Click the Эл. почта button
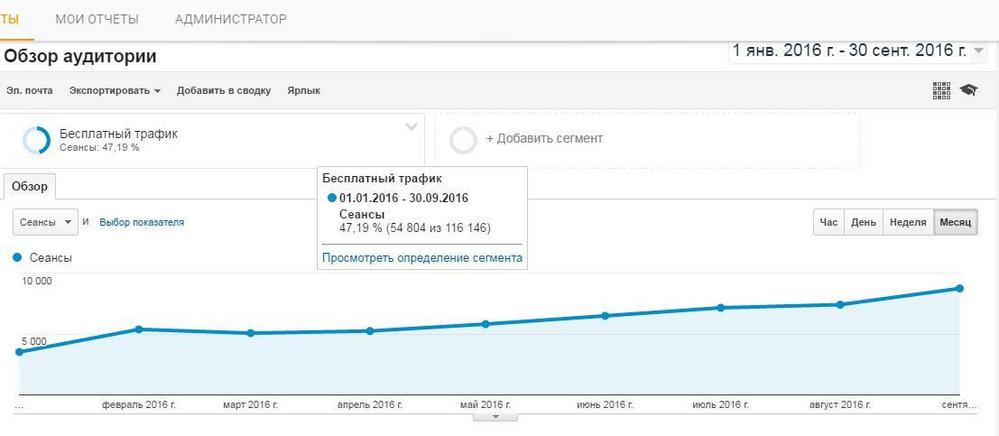This screenshot has height=436, width=999. pos(30,91)
